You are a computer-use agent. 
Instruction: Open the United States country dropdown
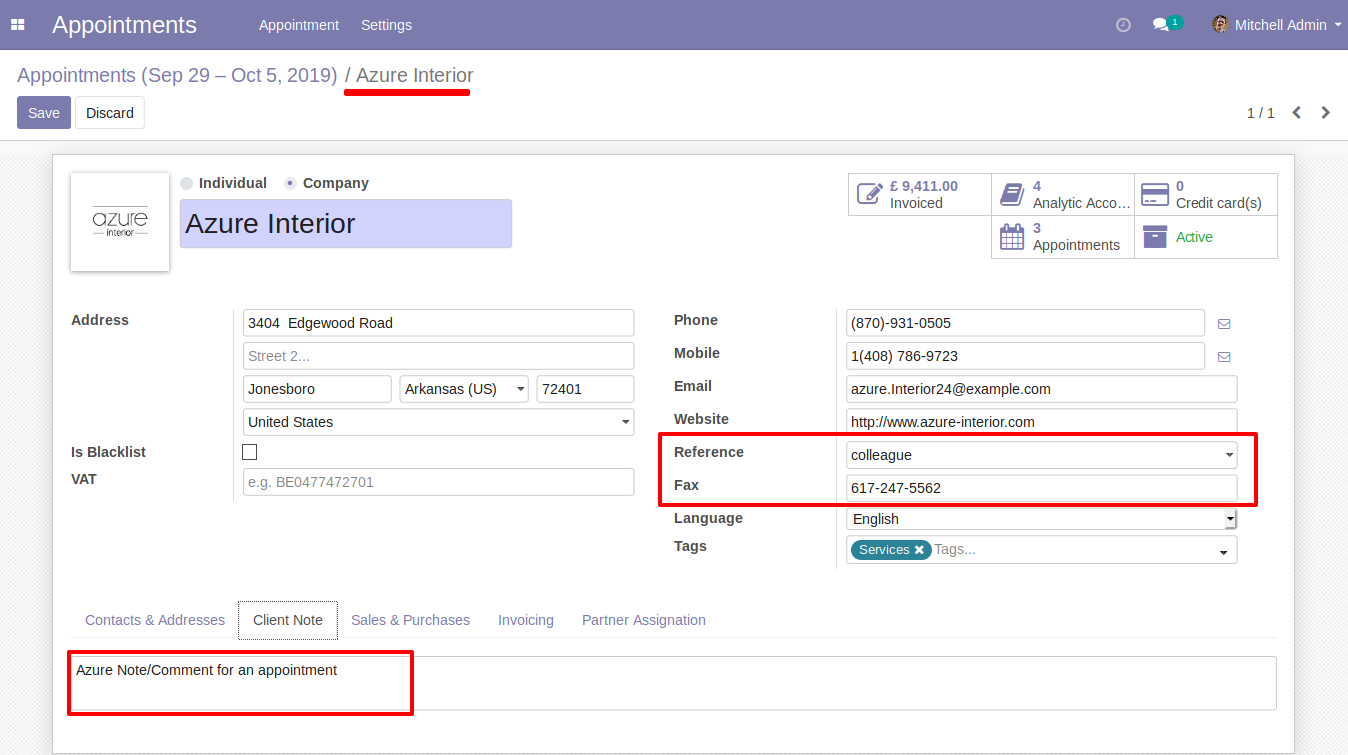pos(438,422)
